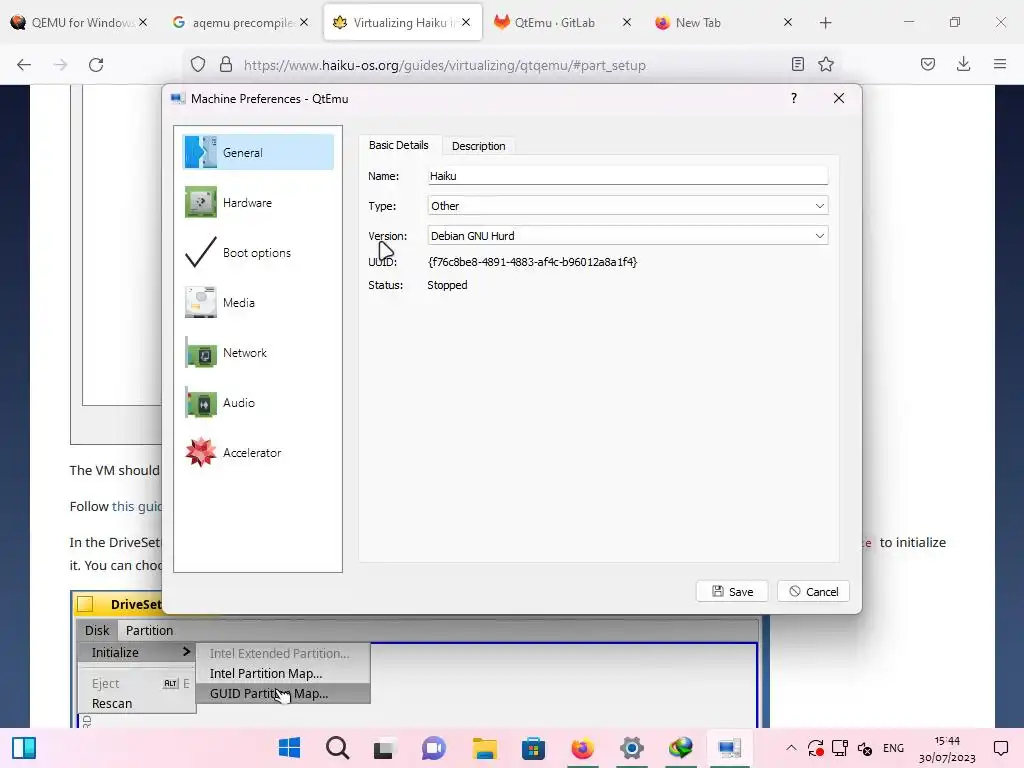Toggle reader view for the page
Image resolution: width=1024 pixels, height=768 pixels.
[797, 64]
